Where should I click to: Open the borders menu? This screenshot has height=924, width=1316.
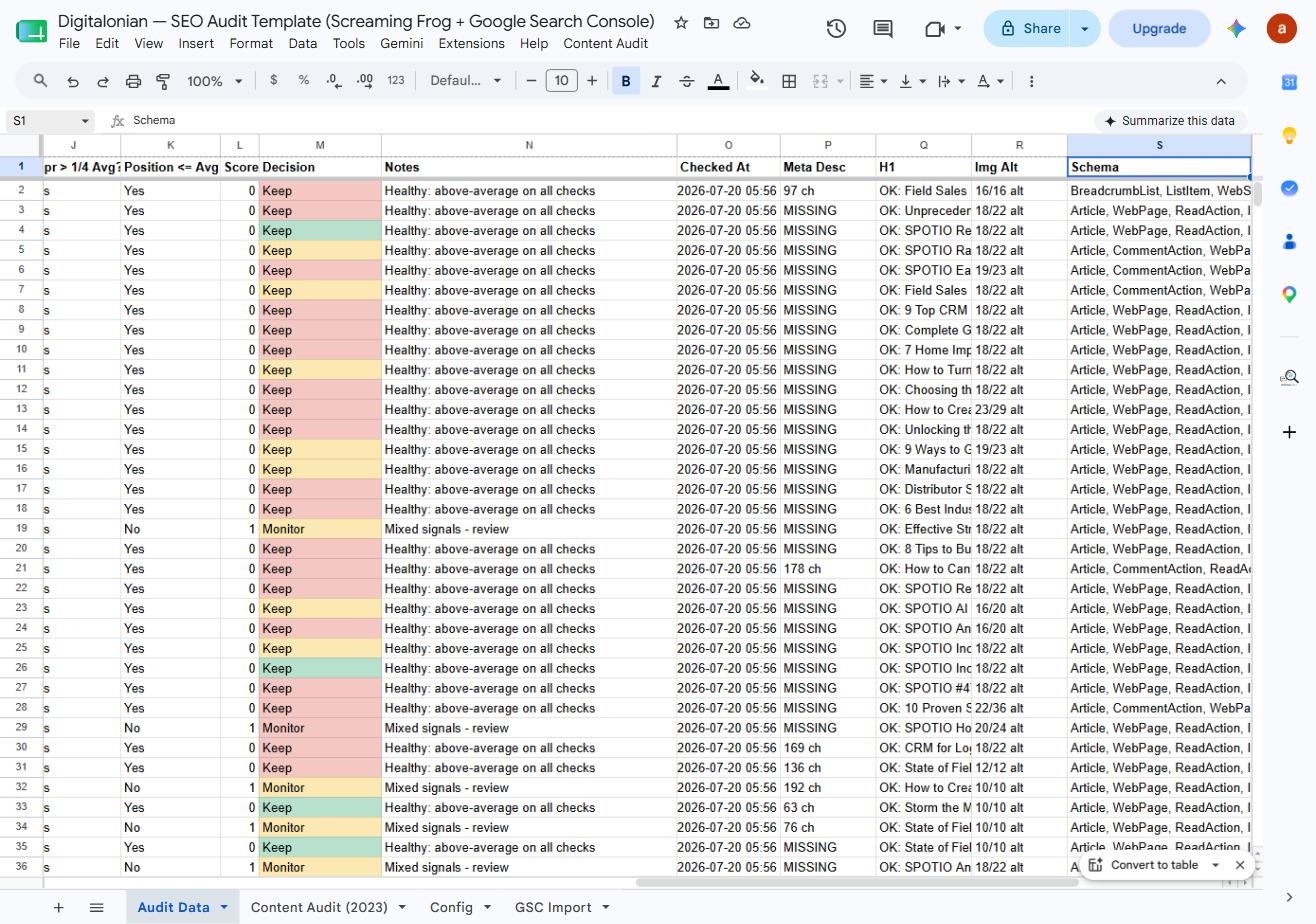(x=789, y=81)
